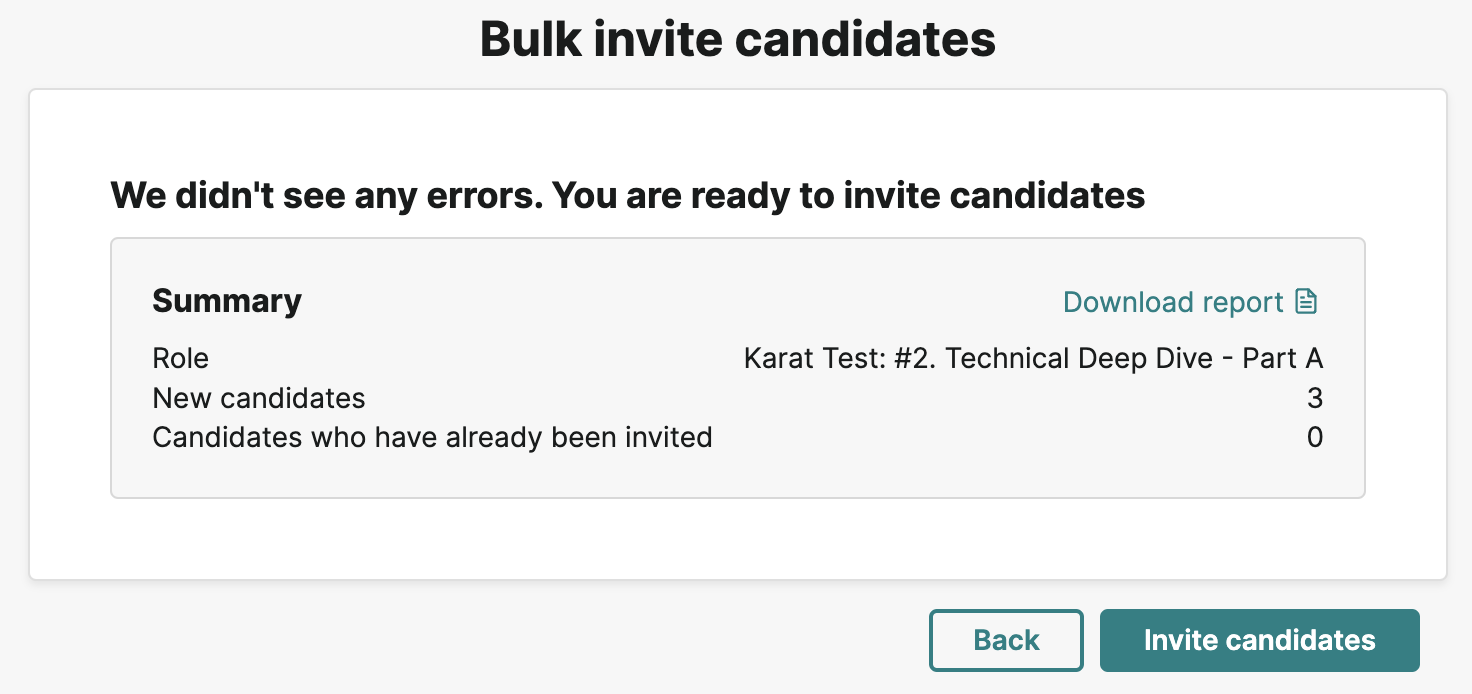Click the already invited count of 0
The width and height of the screenshot is (1472, 694).
tap(1314, 437)
